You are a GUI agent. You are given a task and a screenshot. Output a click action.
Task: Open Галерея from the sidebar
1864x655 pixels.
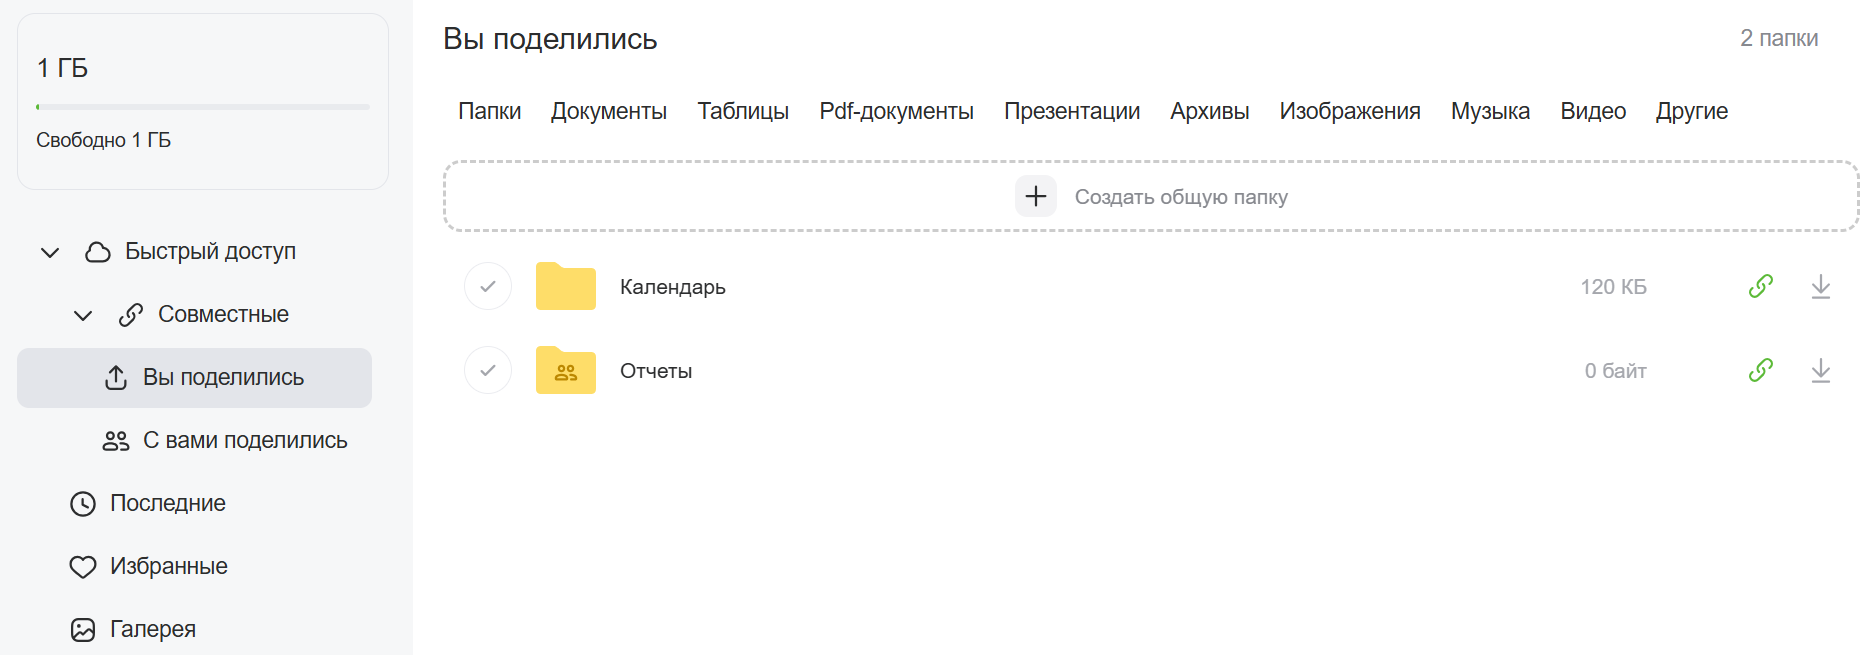[152, 629]
